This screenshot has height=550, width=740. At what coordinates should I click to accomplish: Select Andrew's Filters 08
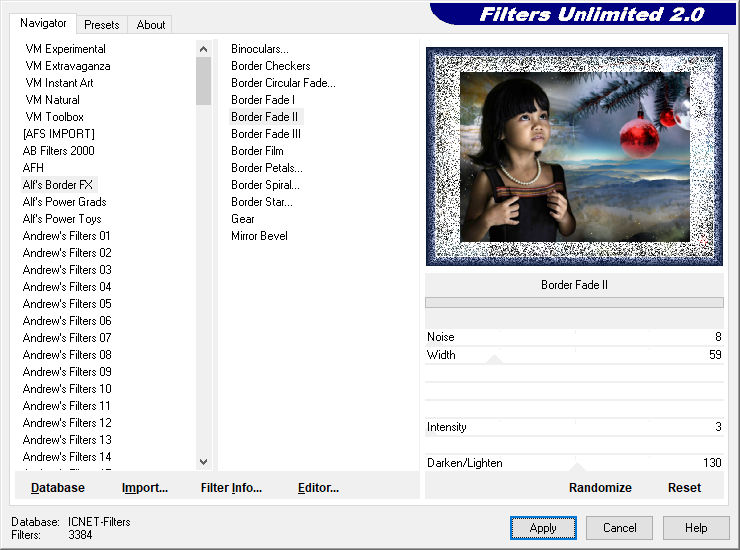pos(67,355)
